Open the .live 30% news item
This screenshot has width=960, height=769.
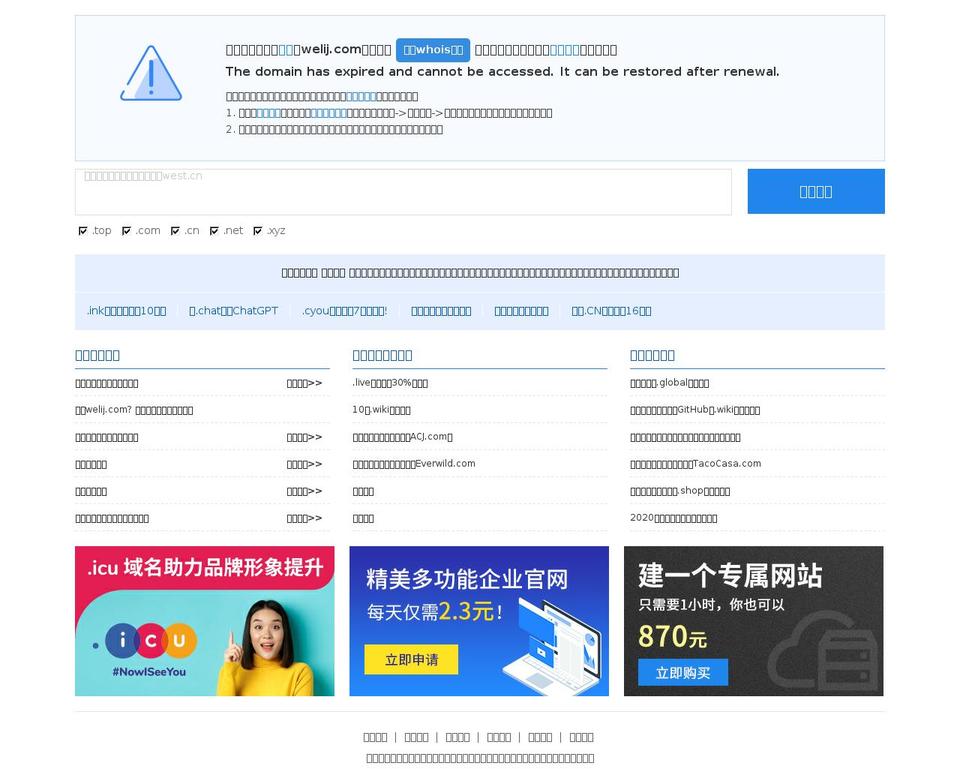(390, 383)
